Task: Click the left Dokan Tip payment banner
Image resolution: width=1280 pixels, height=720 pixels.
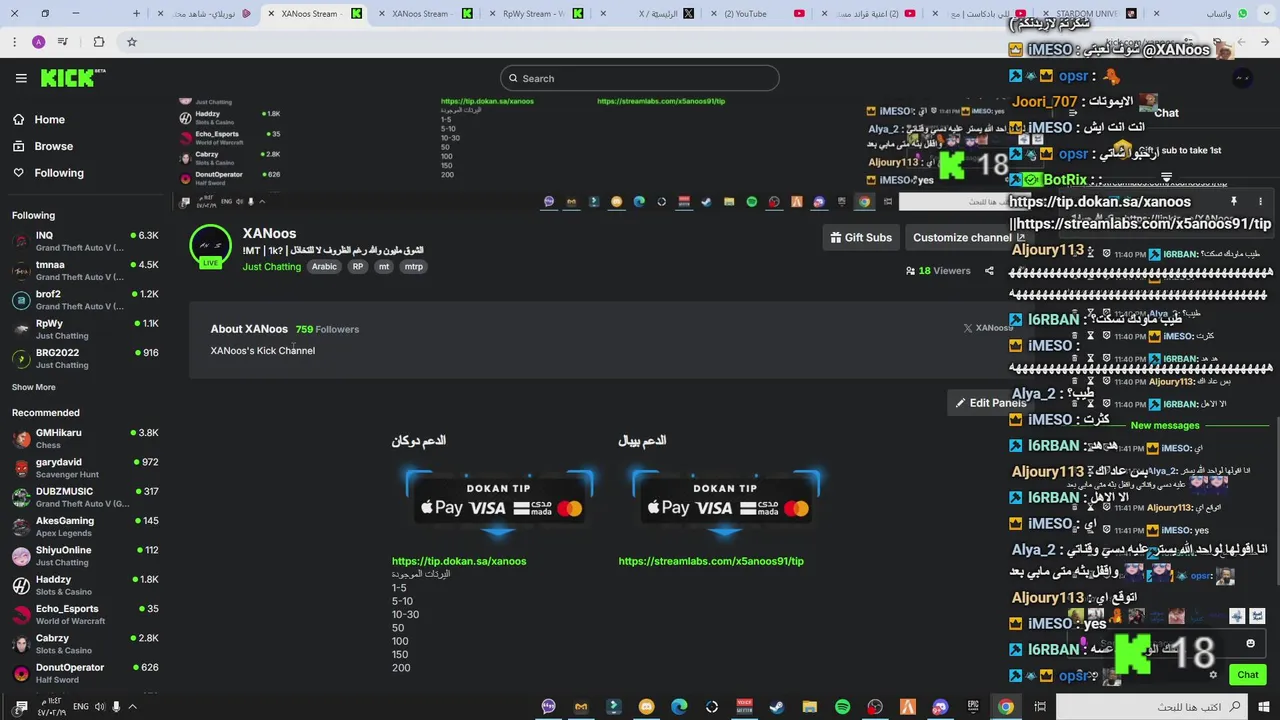Action: click(499, 502)
